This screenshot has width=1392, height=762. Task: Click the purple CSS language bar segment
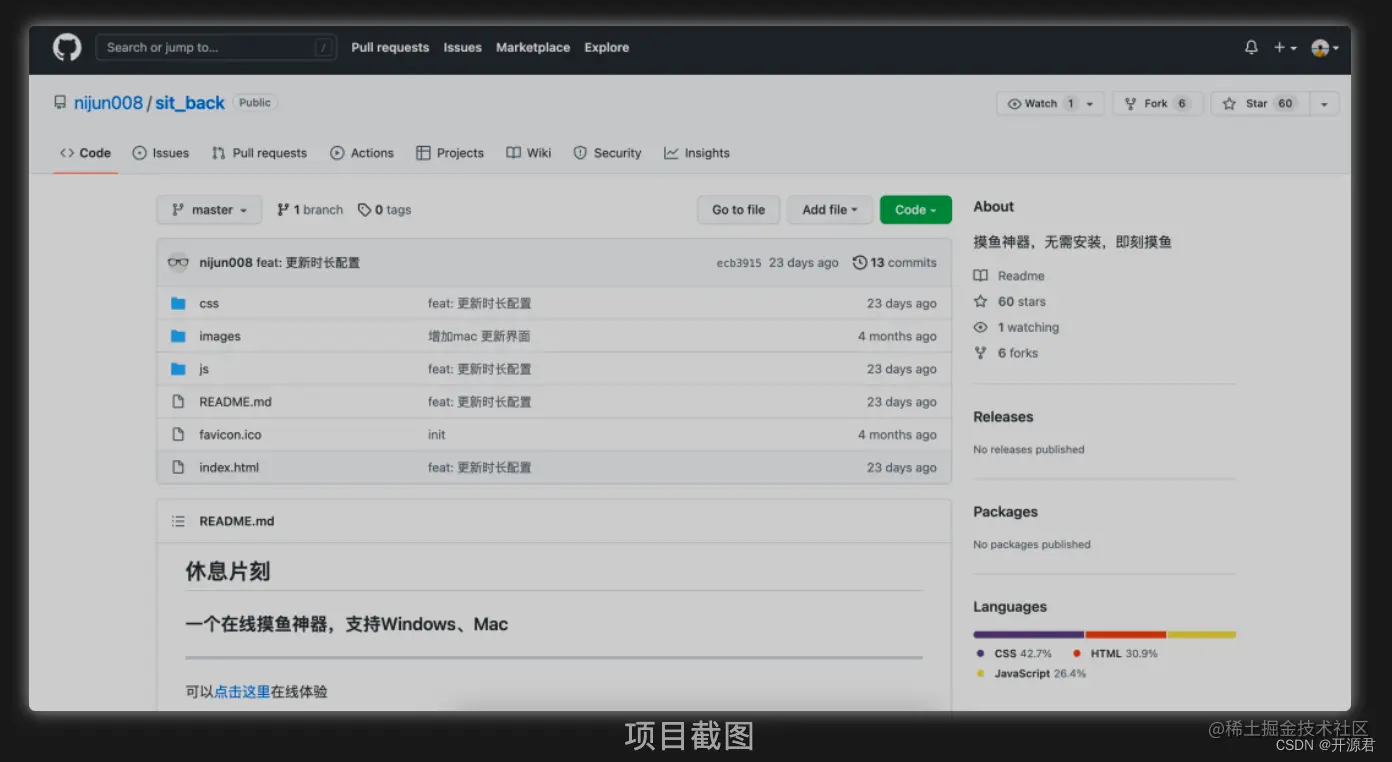(x=1029, y=634)
